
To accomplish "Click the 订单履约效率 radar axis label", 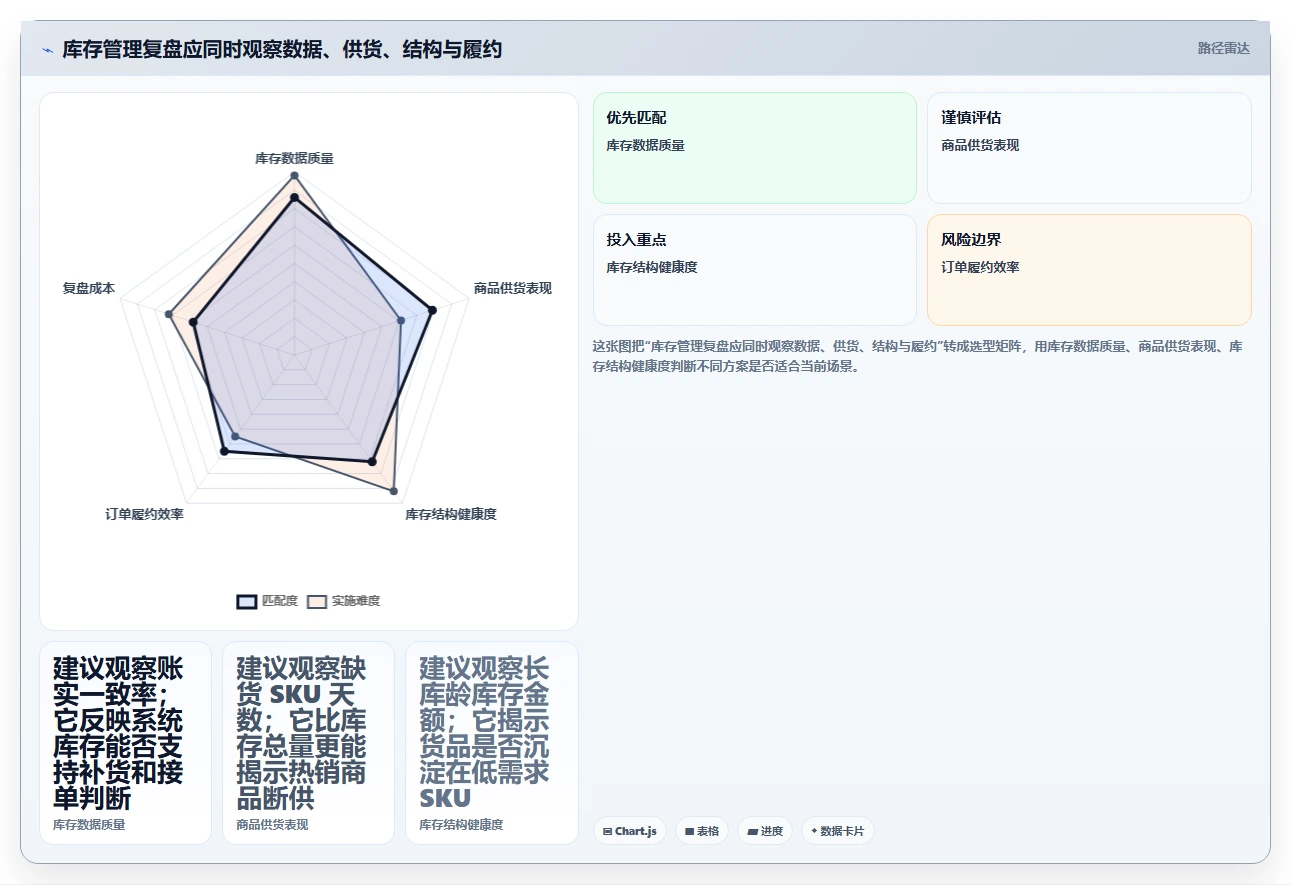I will 144,514.
